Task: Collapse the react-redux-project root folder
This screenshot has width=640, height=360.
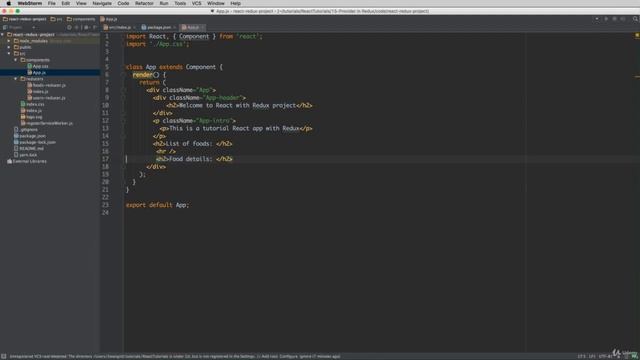Action: pyautogui.click(x=3, y=35)
